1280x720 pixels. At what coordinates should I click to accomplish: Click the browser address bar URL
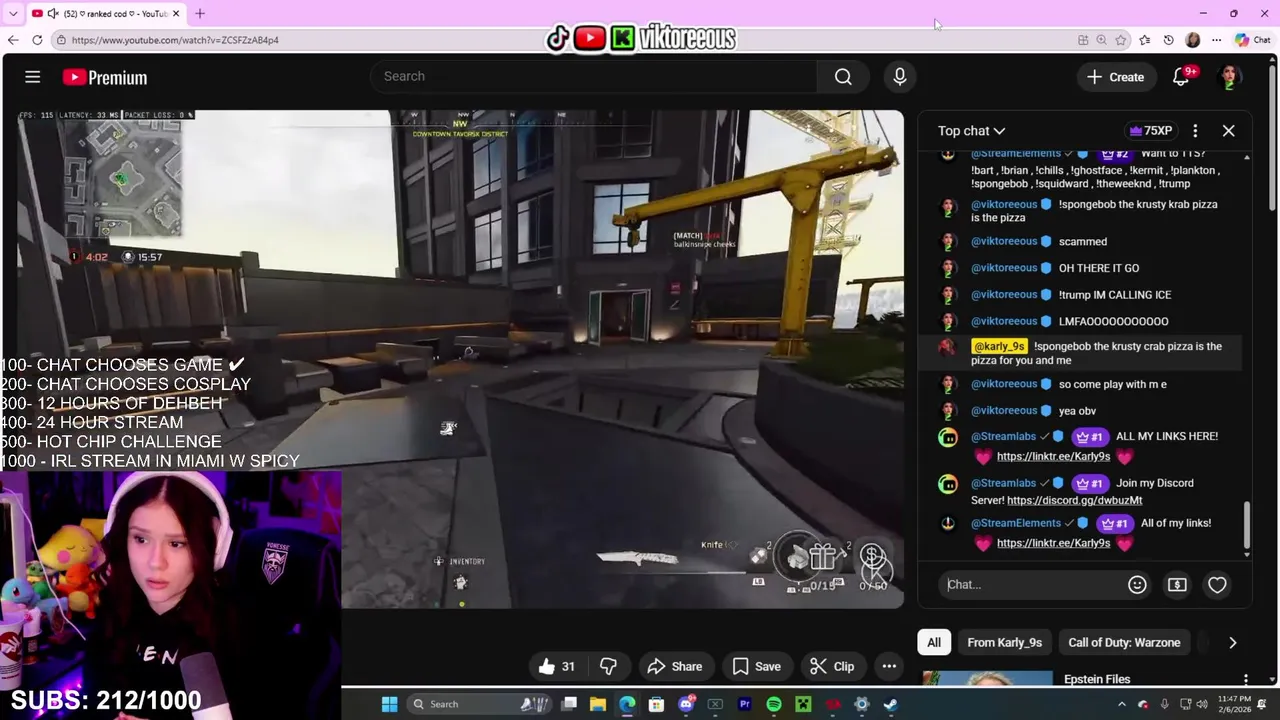[175, 40]
